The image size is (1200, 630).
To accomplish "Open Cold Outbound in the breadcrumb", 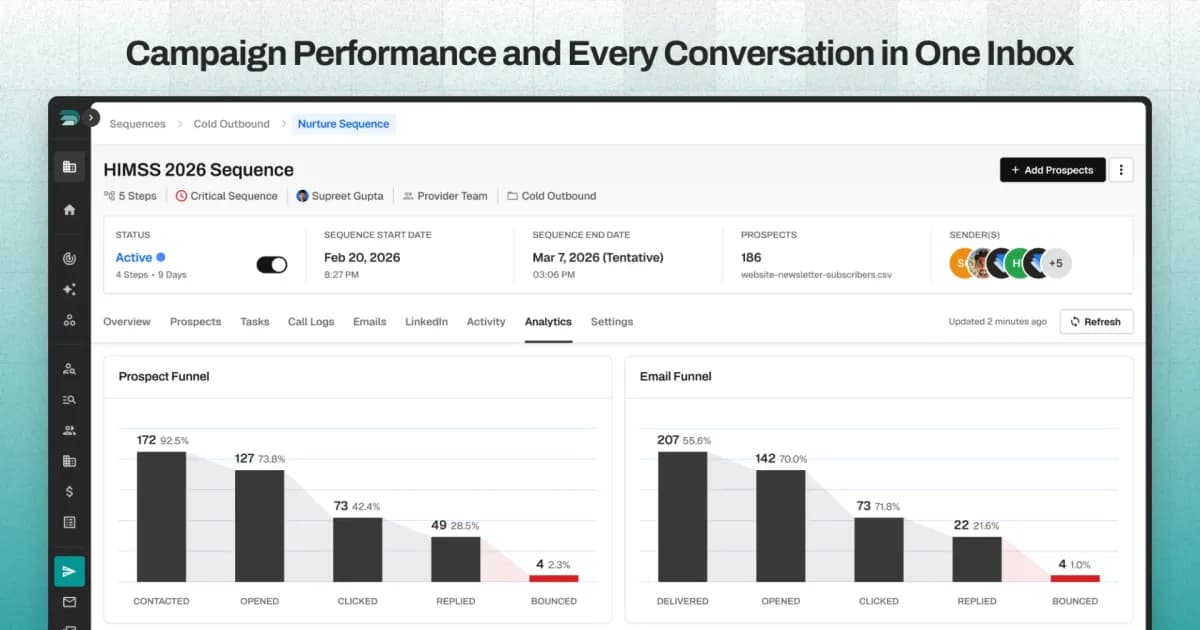I will pos(232,124).
